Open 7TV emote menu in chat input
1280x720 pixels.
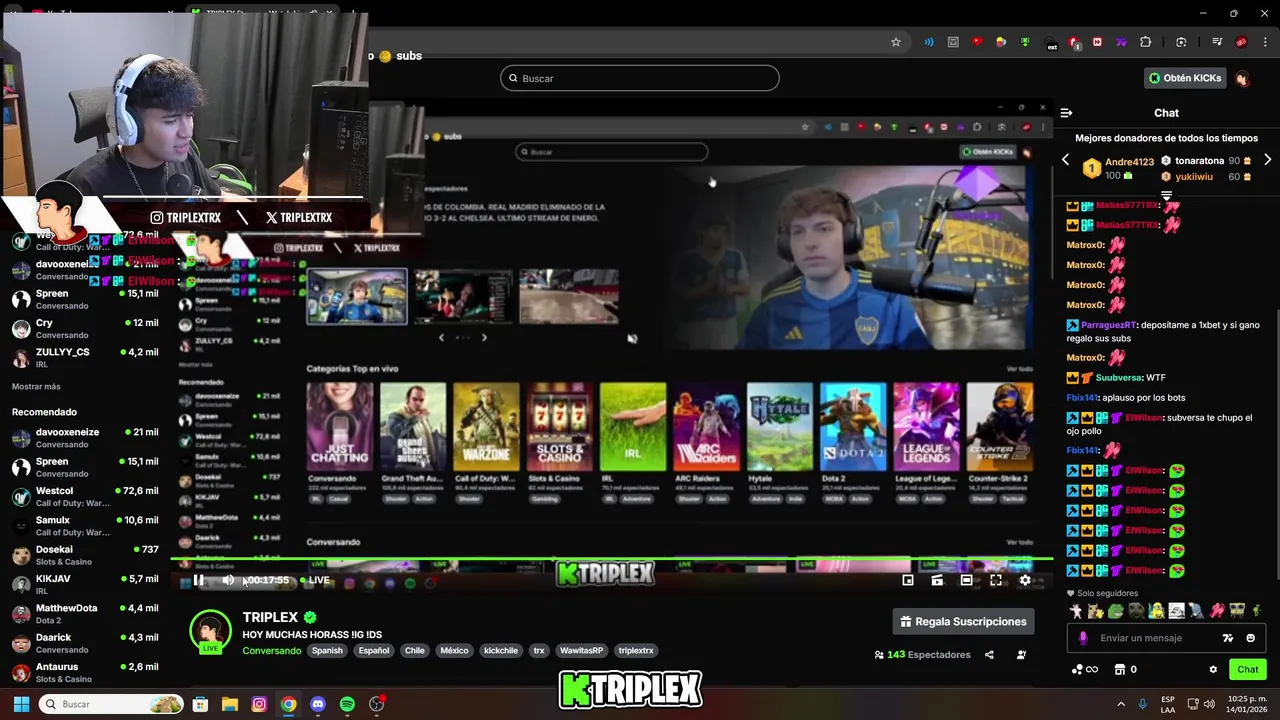point(1228,638)
